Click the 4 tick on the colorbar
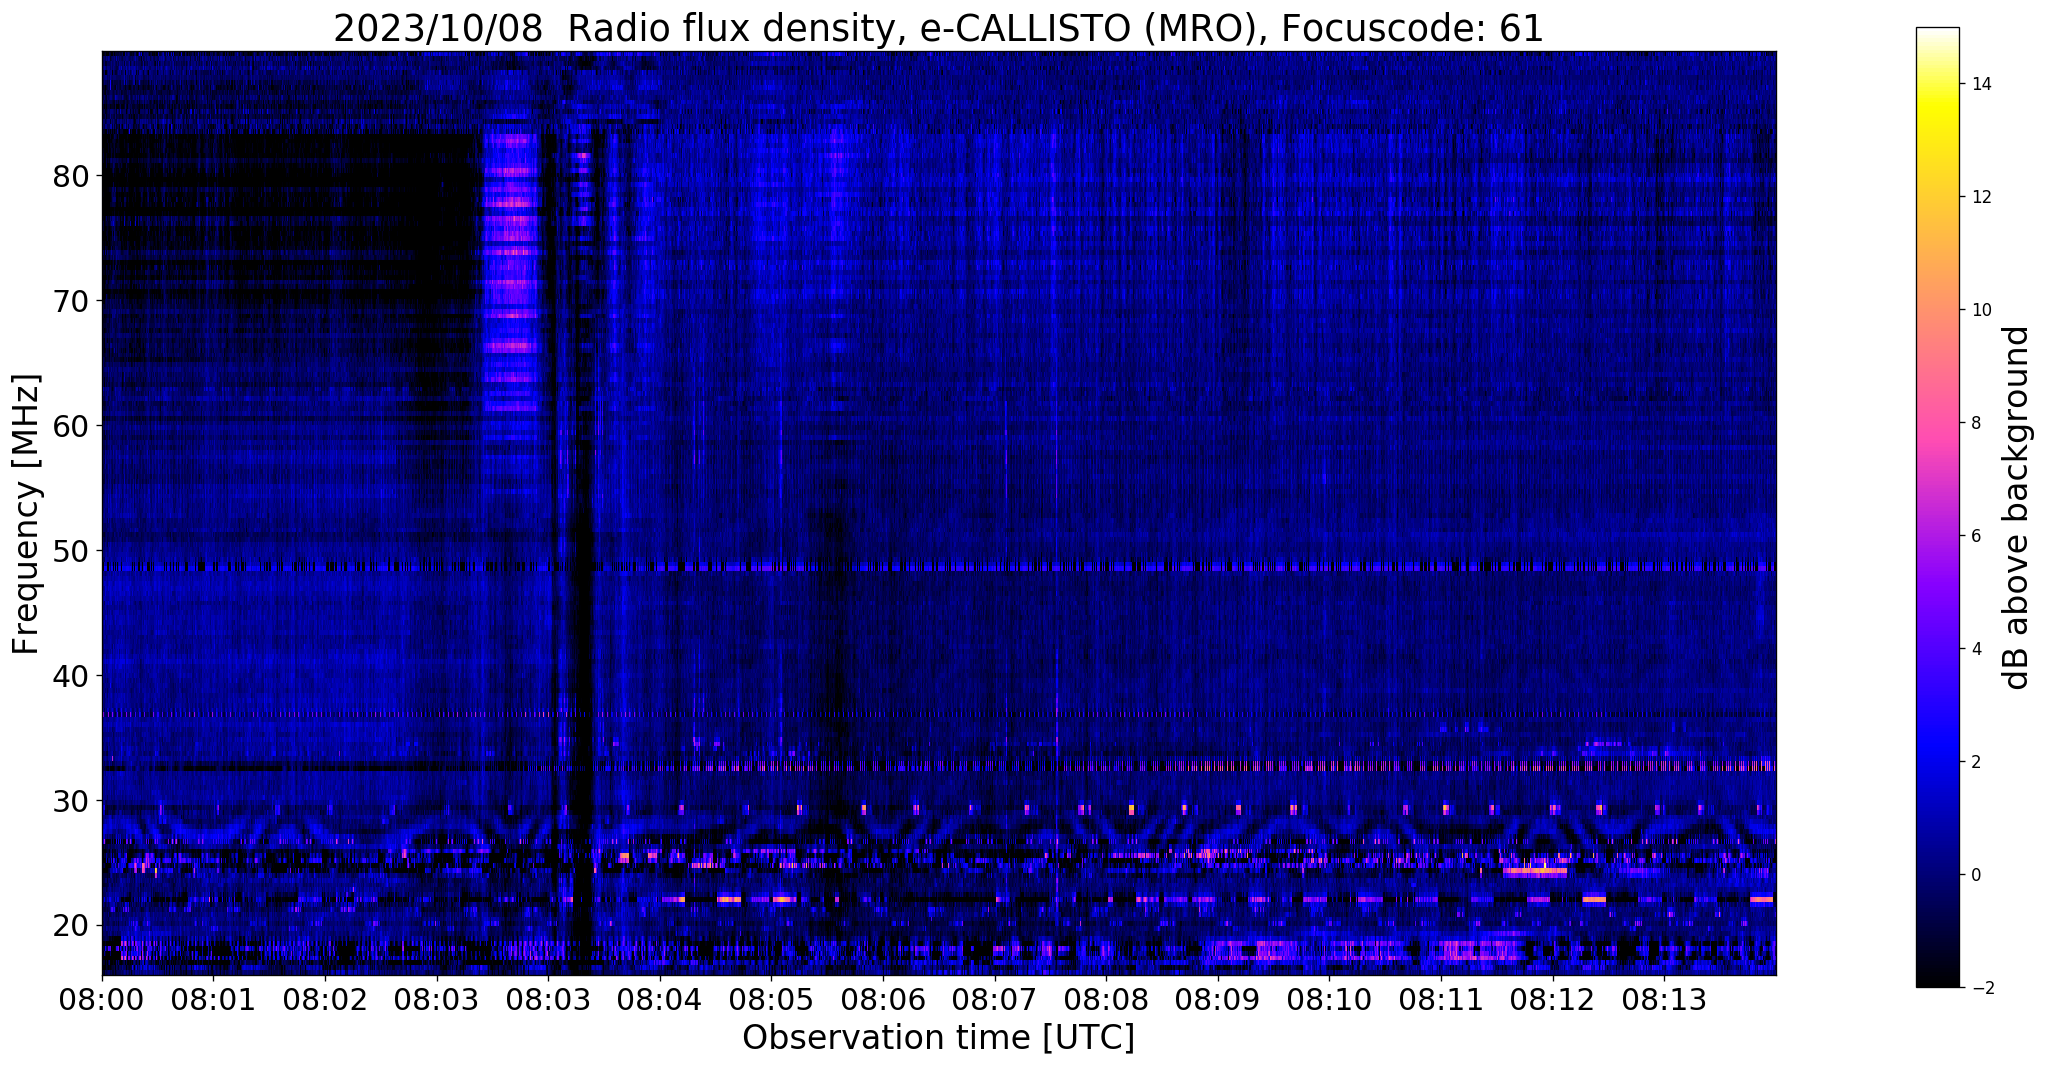The height and width of the screenshot is (1067, 2047). (1975, 649)
